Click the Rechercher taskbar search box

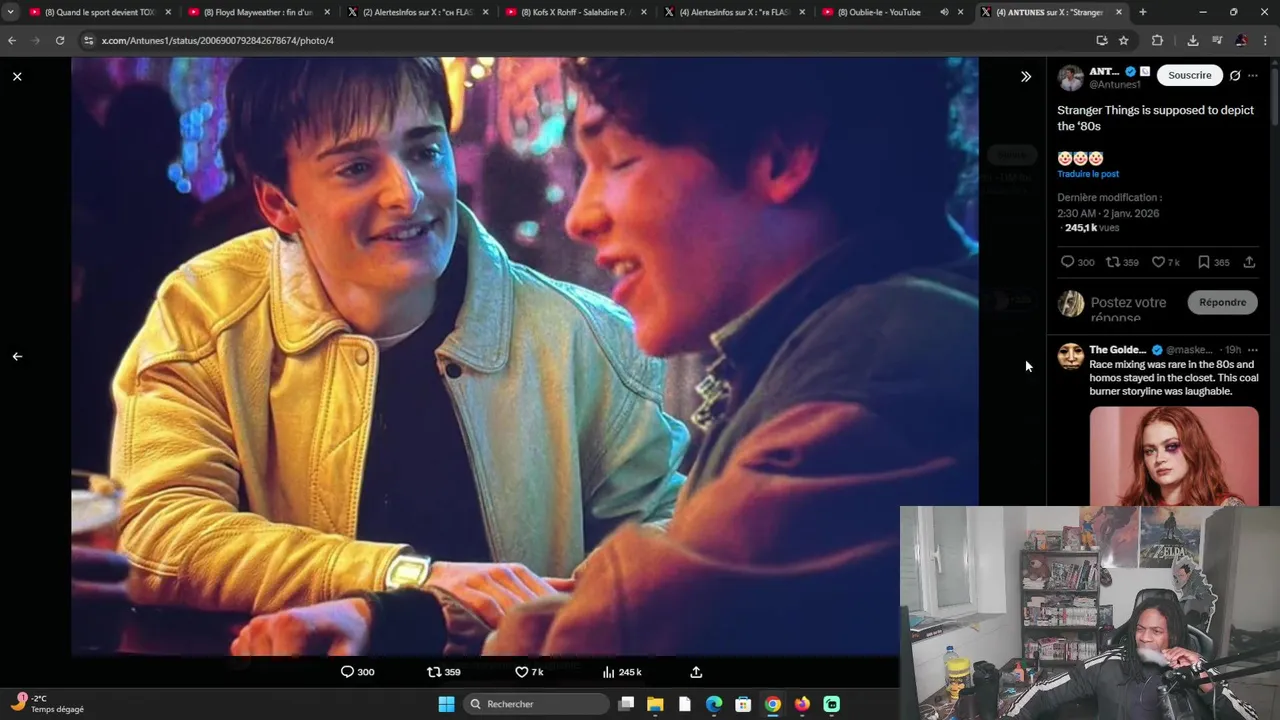click(537, 704)
